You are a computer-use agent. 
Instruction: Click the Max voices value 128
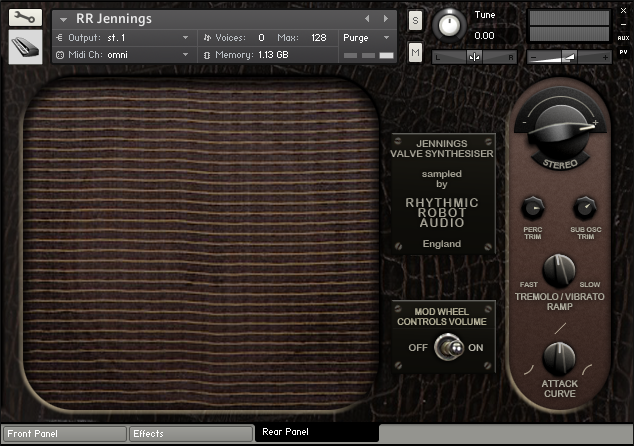tap(319, 38)
